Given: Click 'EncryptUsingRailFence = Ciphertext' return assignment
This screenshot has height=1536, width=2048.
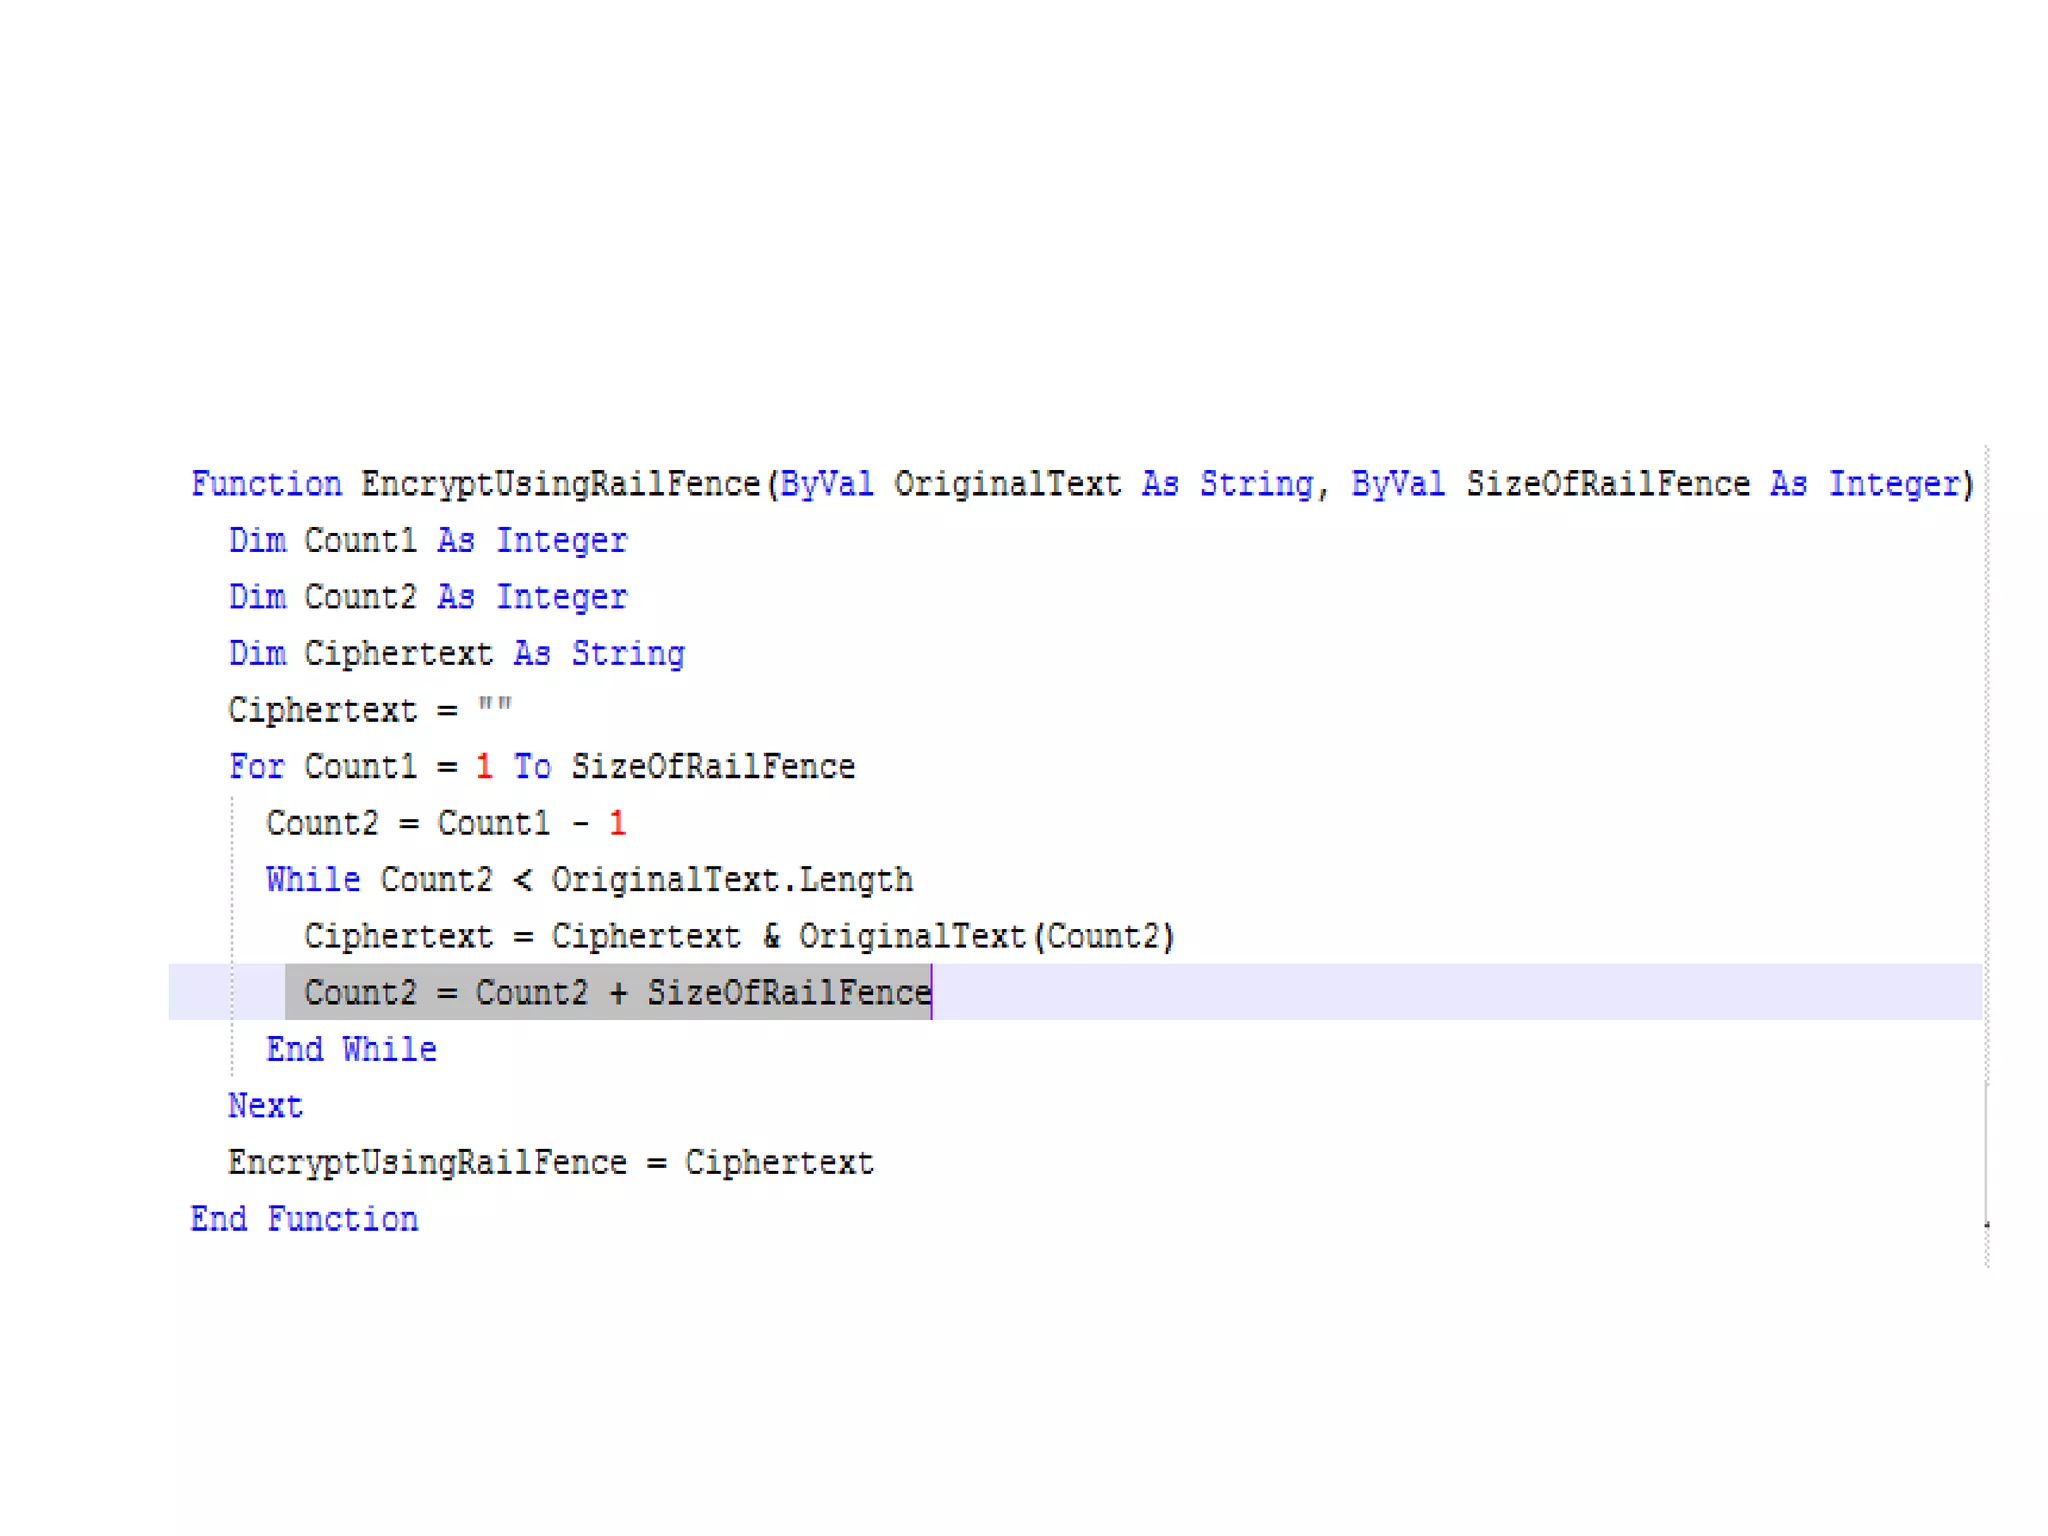Looking at the screenshot, I should coord(550,1163).
